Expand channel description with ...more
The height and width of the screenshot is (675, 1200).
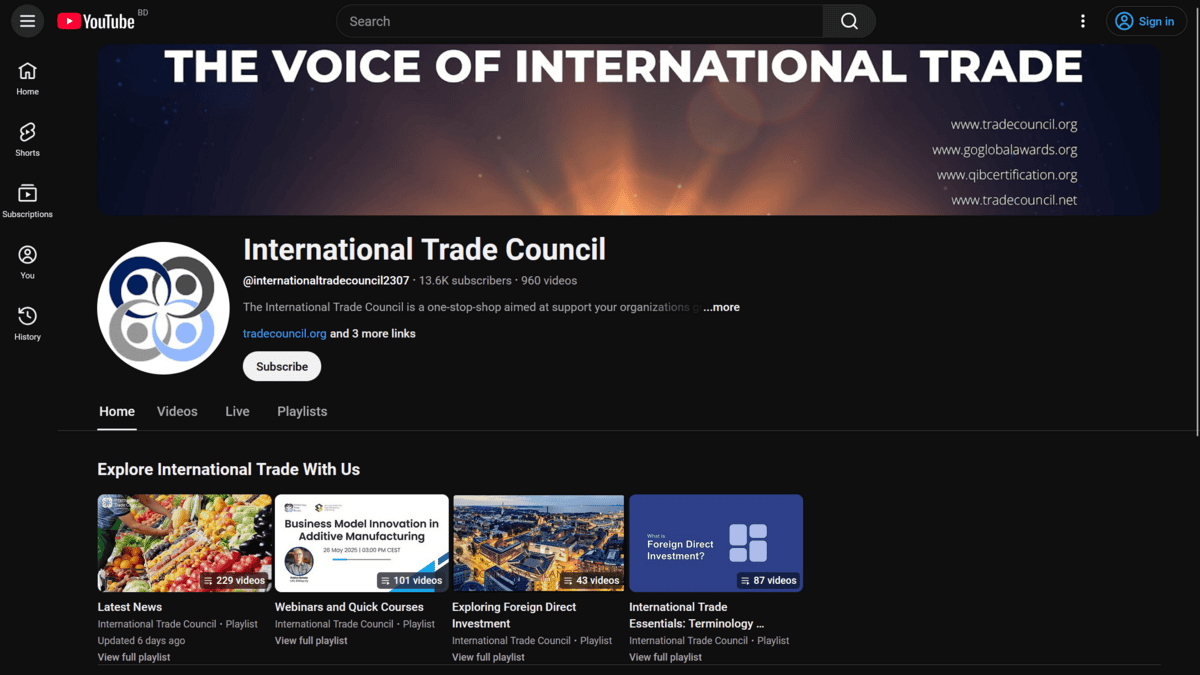pyautogui.click(x=721, y=307)
